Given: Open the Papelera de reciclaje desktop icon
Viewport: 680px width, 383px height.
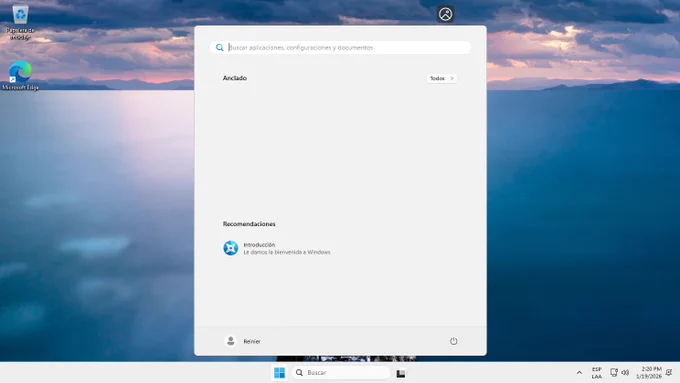Looking at the screenshot, I should (x=20, y=23).
